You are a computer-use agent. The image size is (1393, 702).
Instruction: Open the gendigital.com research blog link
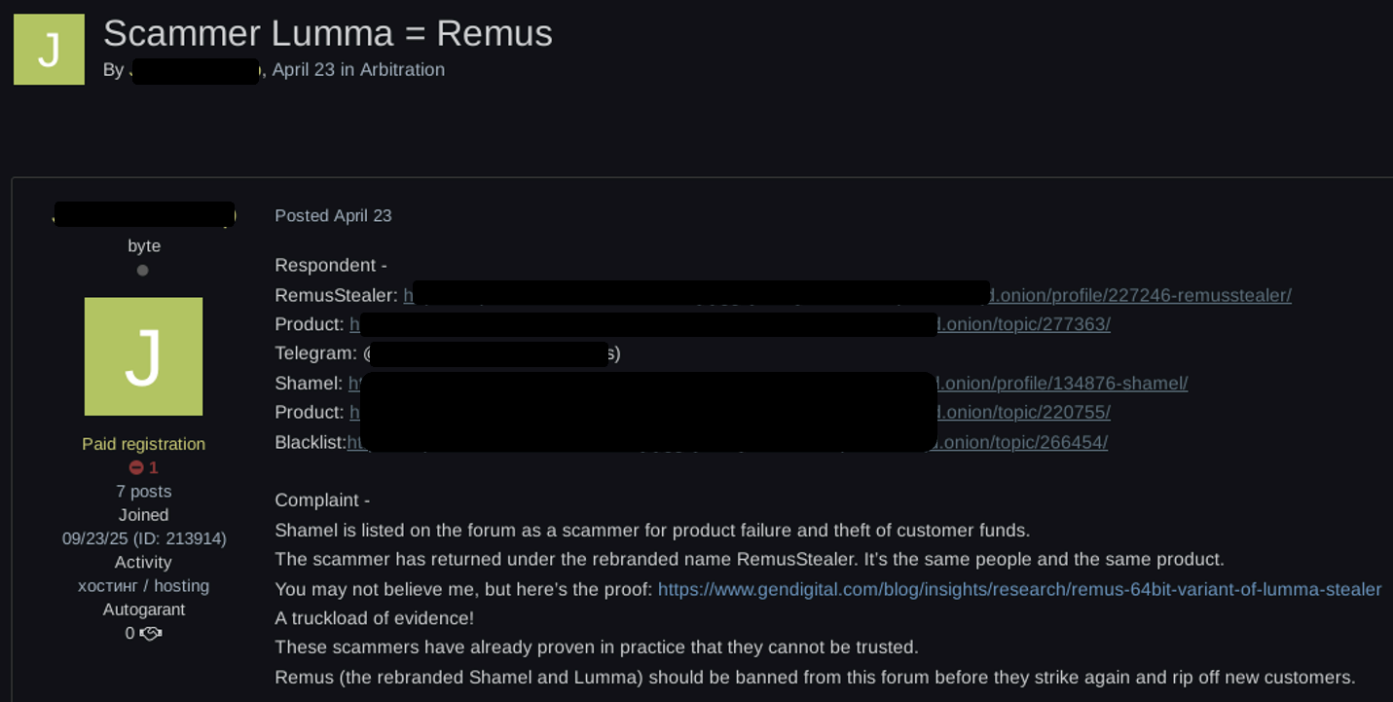point(1020,590)
